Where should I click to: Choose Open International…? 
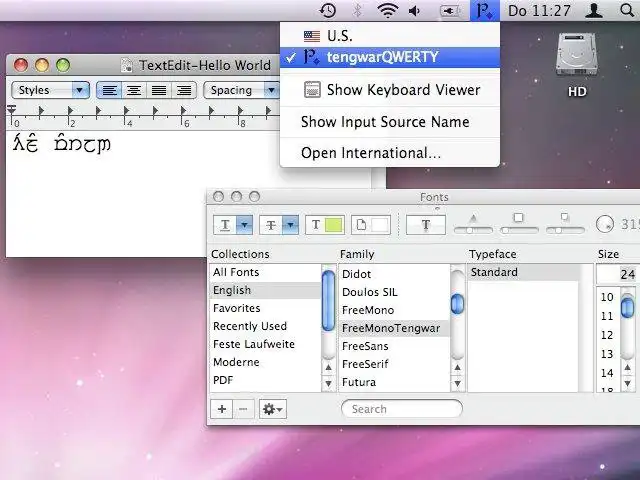tap(390, 153)
